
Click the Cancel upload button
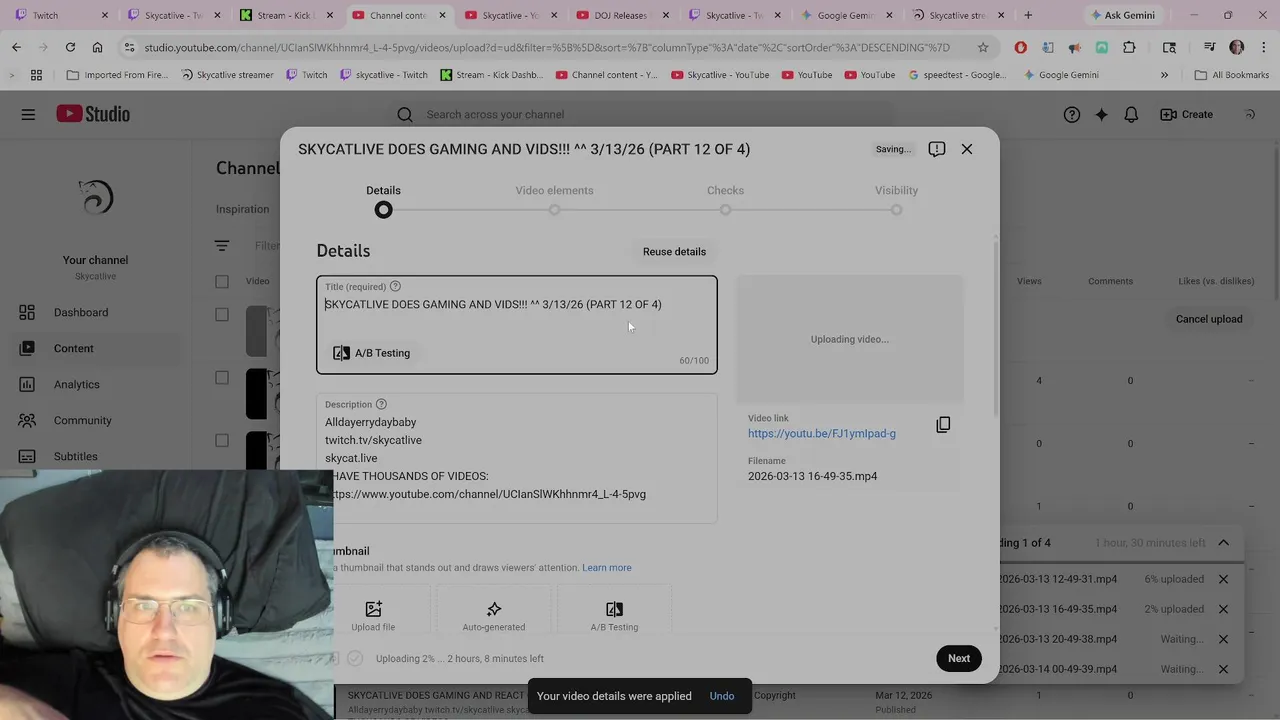(x=1209, y=319)
